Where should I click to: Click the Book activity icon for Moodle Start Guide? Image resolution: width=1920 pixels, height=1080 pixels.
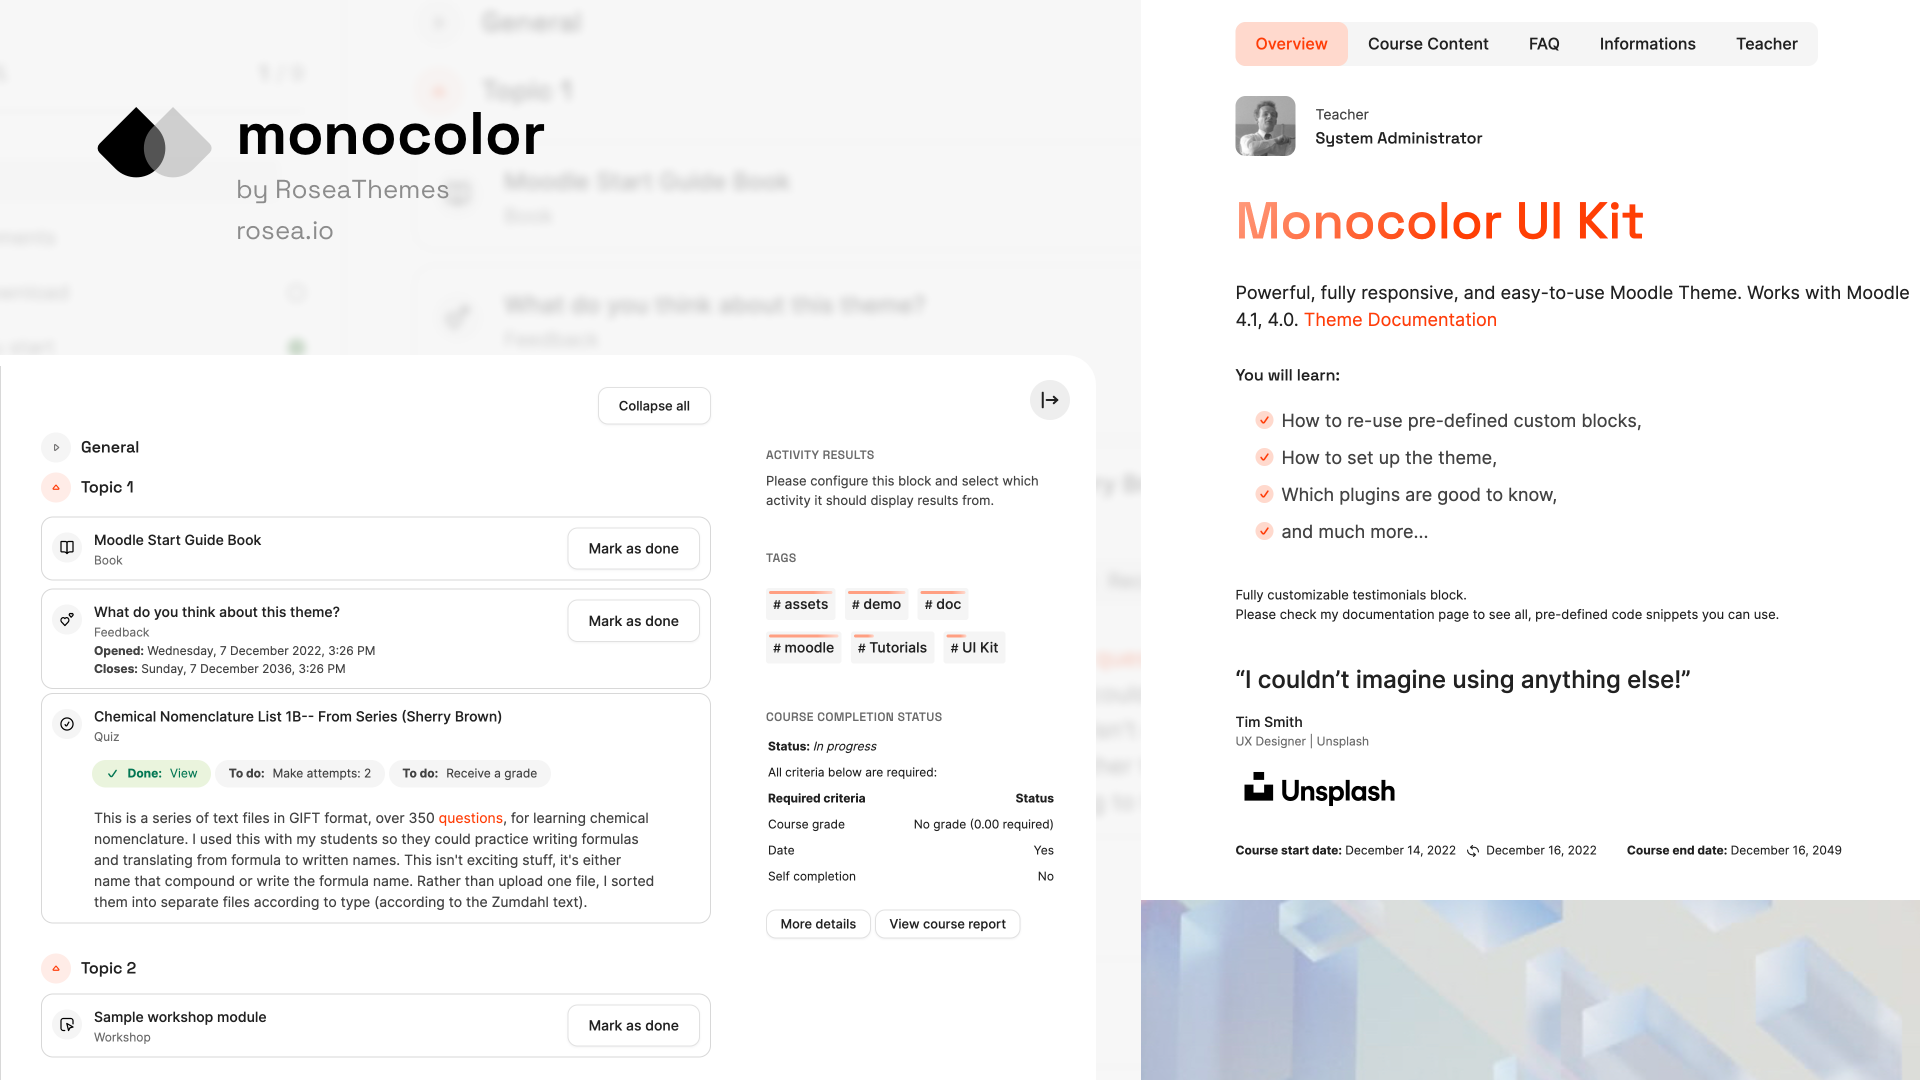point(66,547)
